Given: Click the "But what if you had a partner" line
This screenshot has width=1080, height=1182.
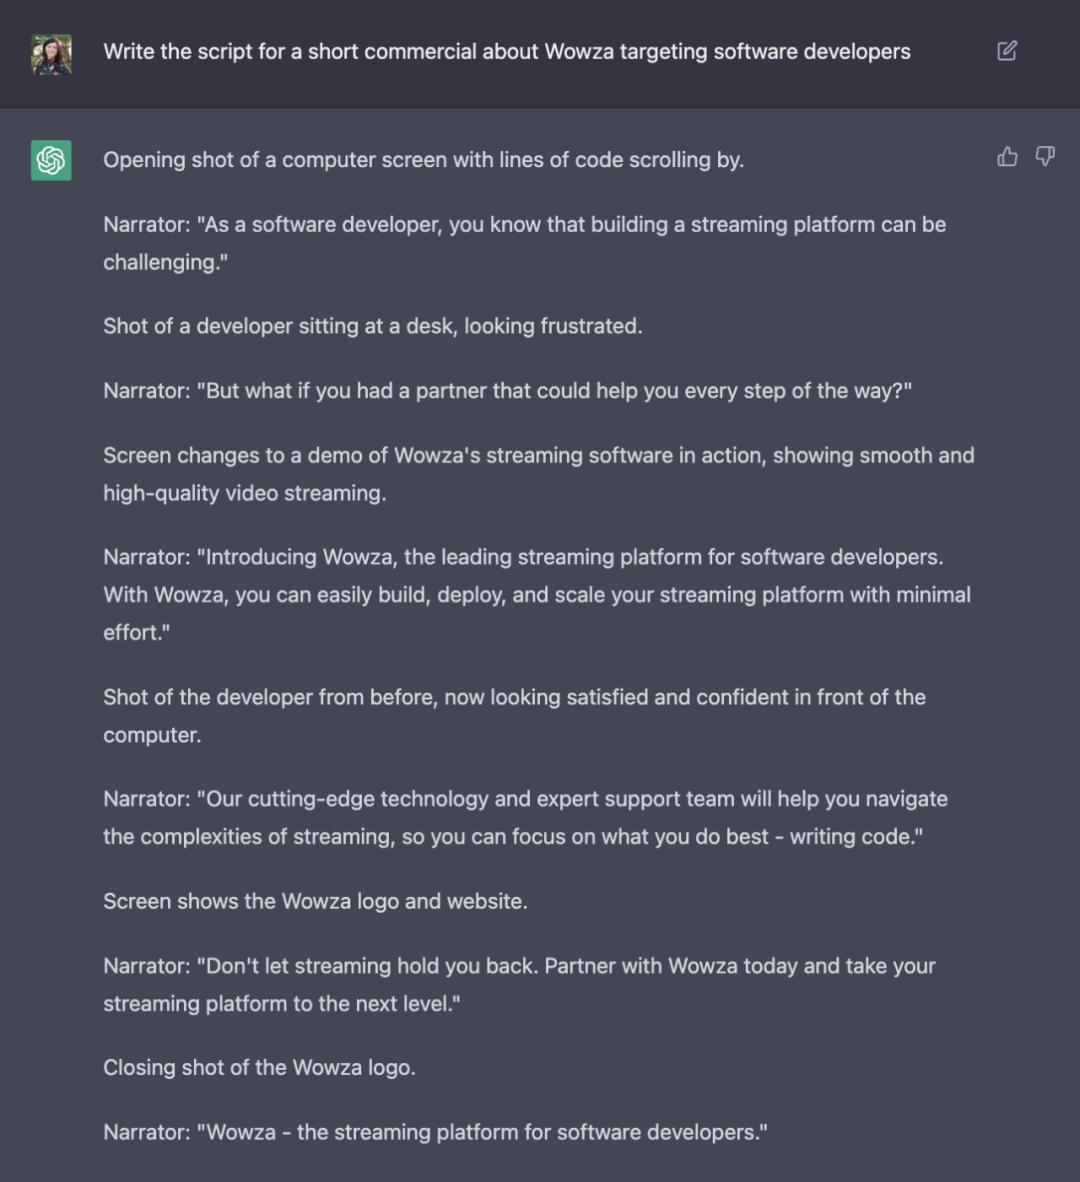Looking at the screenshot, I should click(507, 391).
